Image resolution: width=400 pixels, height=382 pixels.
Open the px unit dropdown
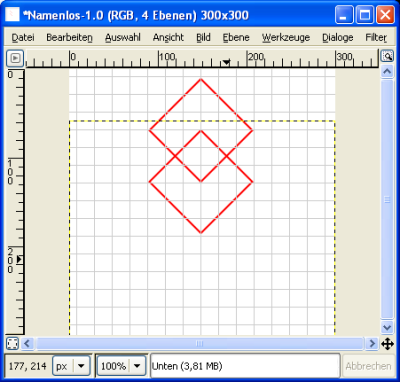tap(71, 366)
